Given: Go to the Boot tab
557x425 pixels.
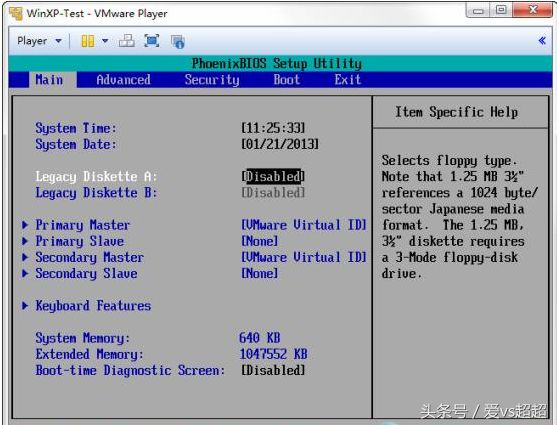Looking at the screenshot, I should 287,80.
